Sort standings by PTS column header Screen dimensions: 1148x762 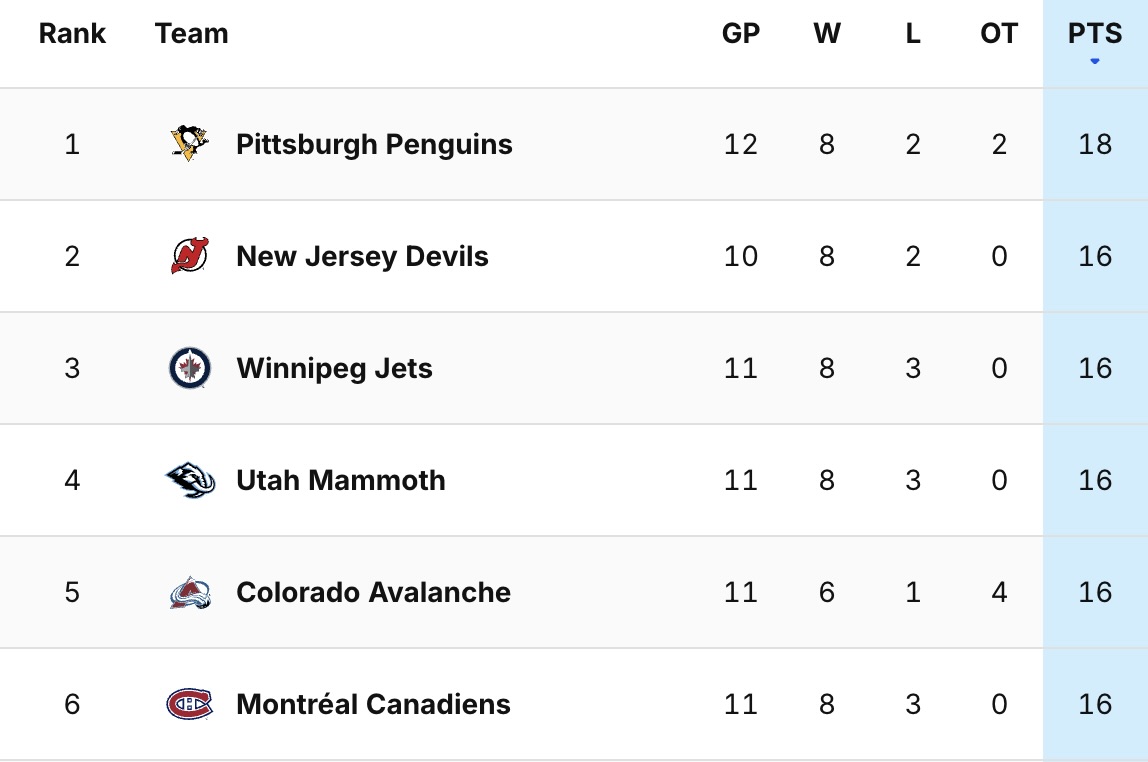1095,34
